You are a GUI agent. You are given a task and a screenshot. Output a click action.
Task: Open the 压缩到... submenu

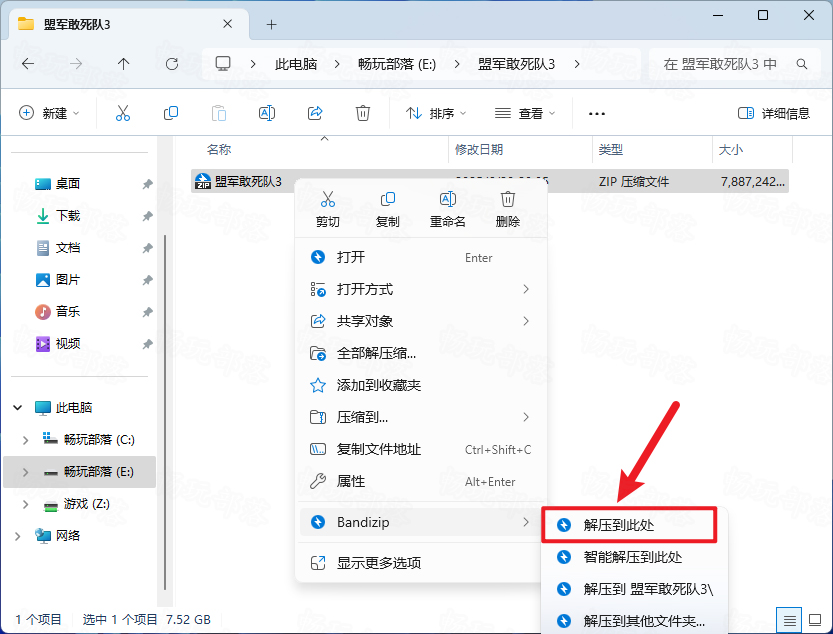pos(421,417)
